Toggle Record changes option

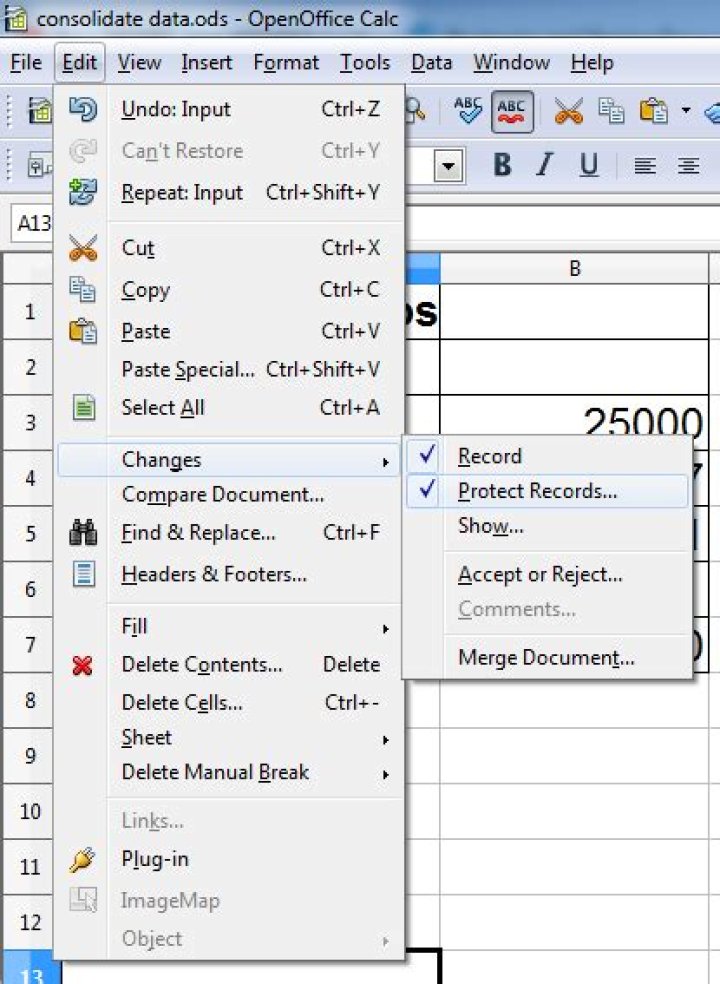(489, 456)
